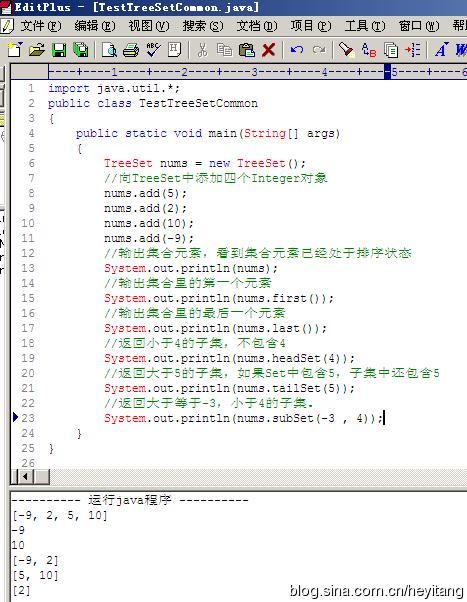
Task: Click the nums.add(5); statement
Action: [x=145, y=193]
